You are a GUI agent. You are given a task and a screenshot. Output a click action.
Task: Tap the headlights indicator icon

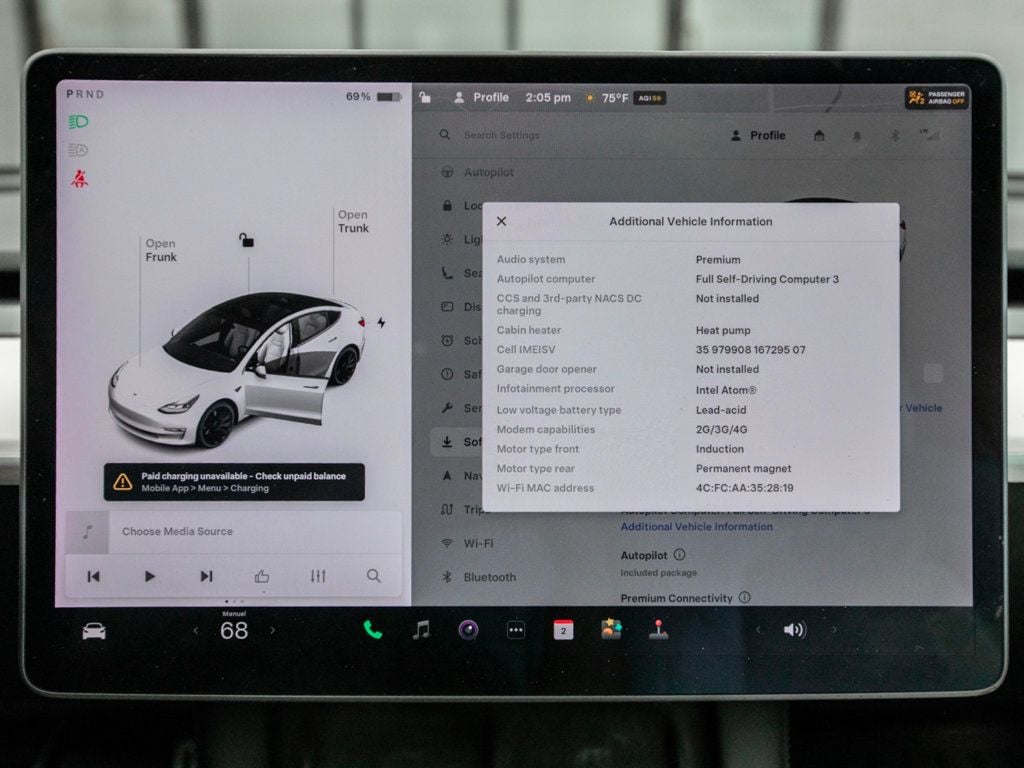pyautogui.click(x=78, y=122)
